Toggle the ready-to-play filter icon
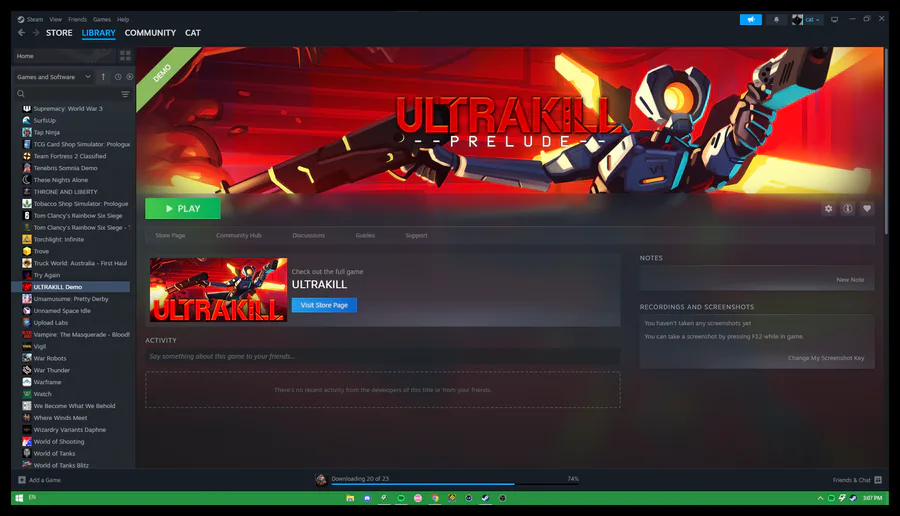The image size is (900, 516). [130, 76]
